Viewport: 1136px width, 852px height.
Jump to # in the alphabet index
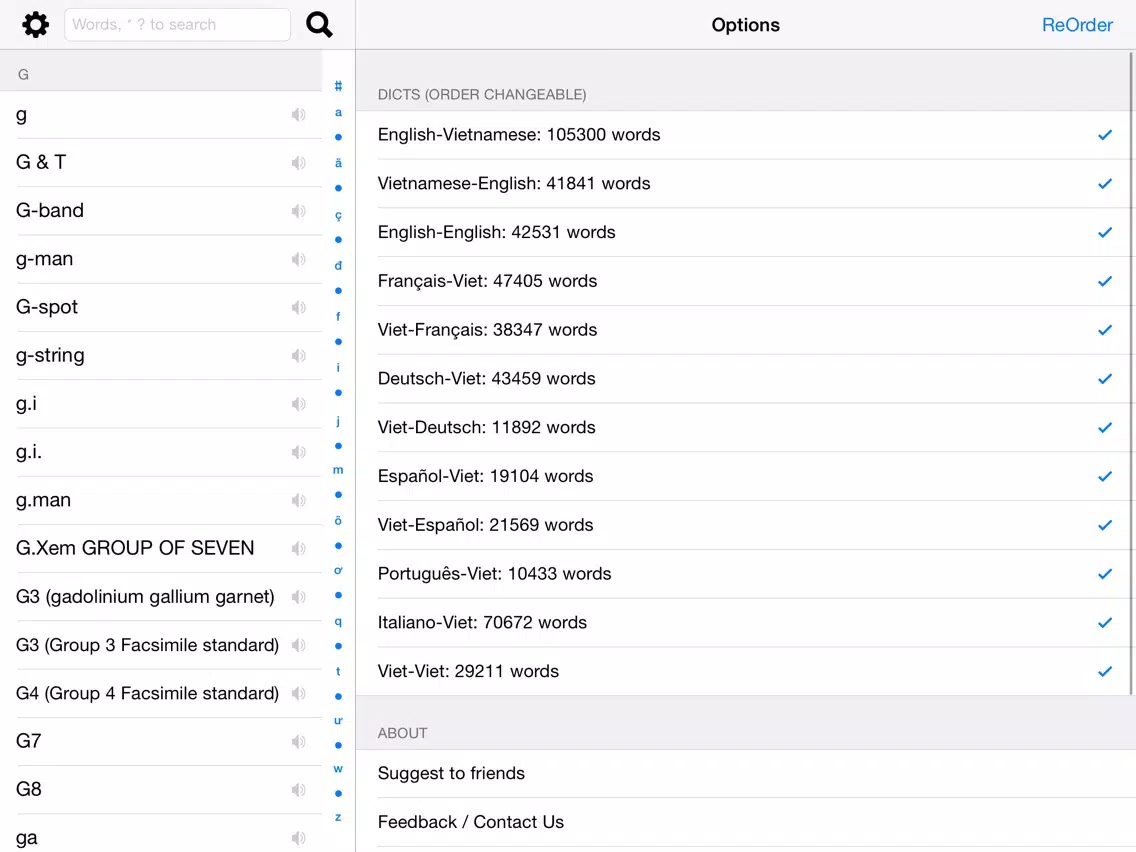(x=338, y=86)
